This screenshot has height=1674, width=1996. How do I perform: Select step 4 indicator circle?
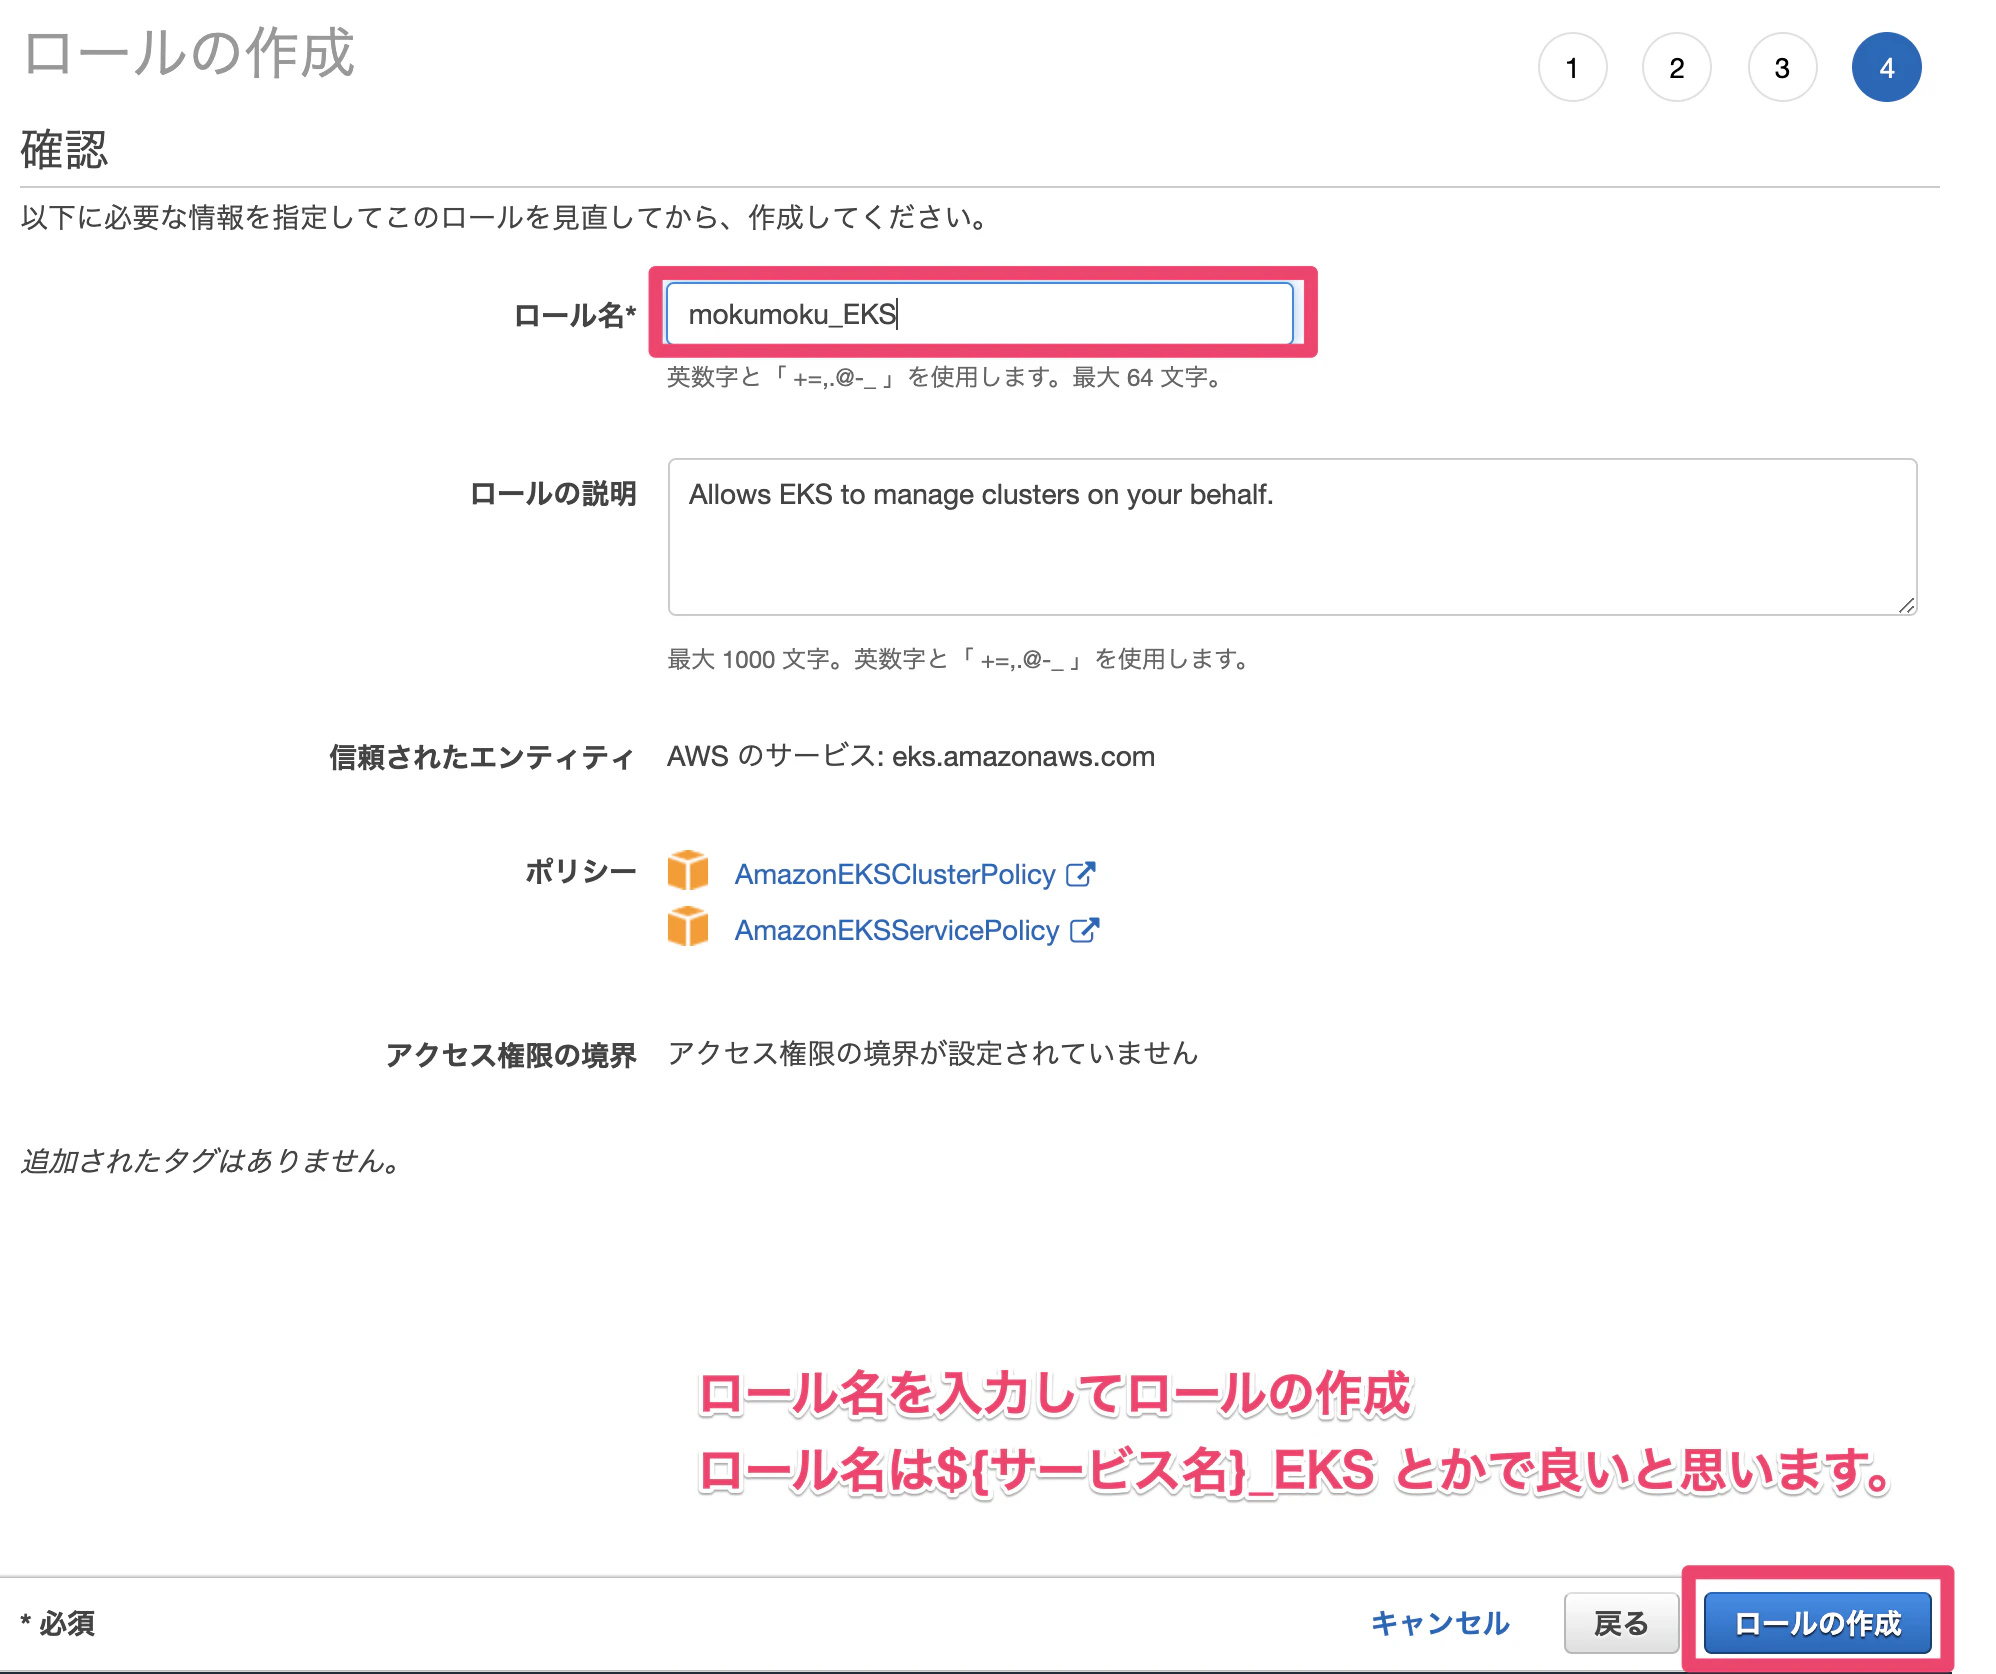(1887, 68)
